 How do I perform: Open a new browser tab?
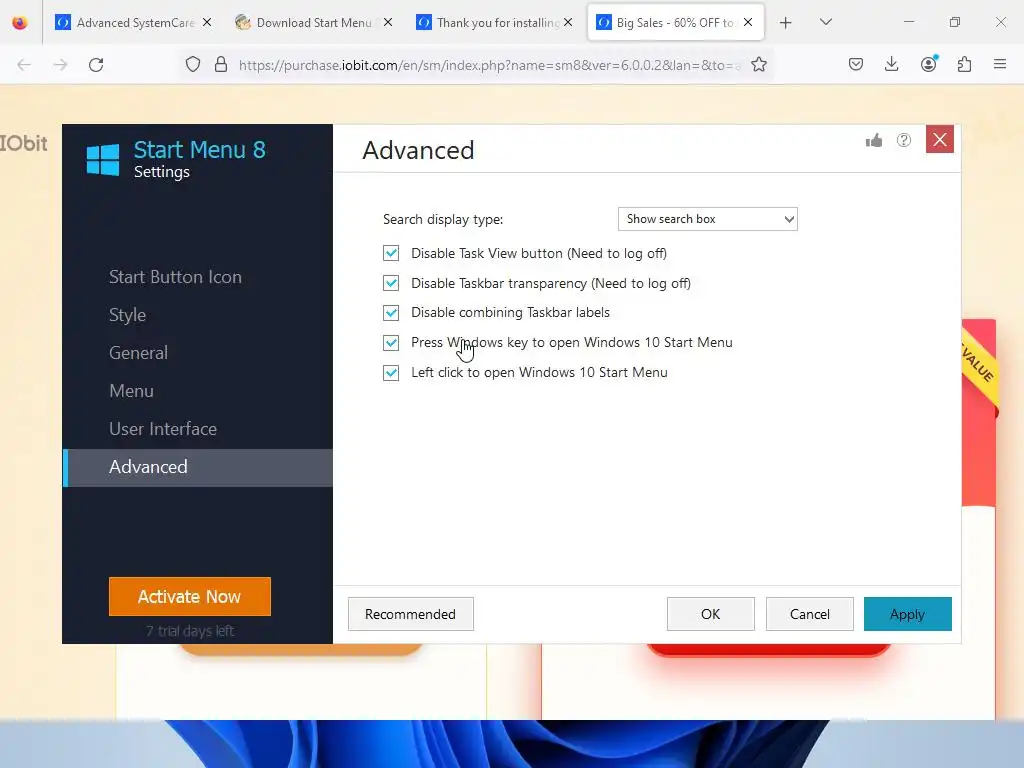(786, 23)
